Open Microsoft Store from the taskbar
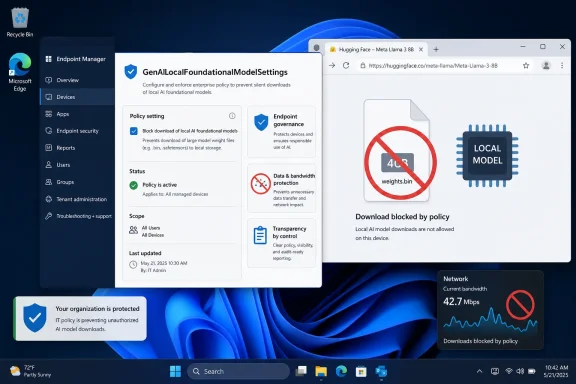Screen dimensions: 576x384 click(x=361, y=372)
